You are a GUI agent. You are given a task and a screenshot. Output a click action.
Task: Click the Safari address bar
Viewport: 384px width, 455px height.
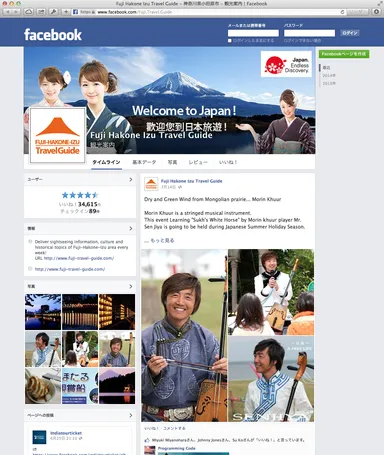point(208,12)
